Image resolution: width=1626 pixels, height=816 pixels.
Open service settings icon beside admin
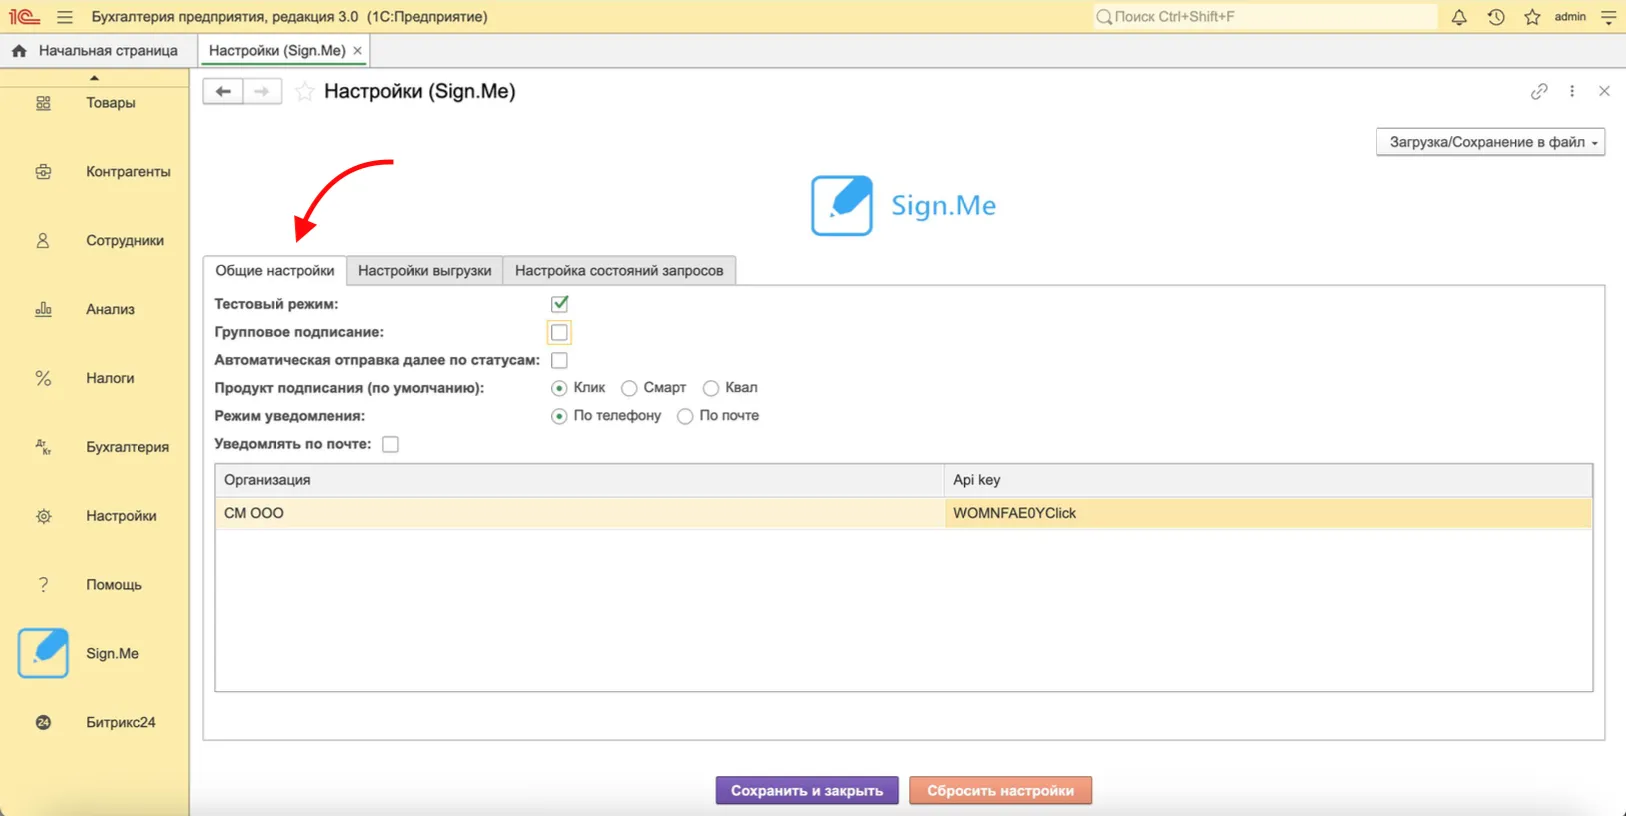[1608, 17]
